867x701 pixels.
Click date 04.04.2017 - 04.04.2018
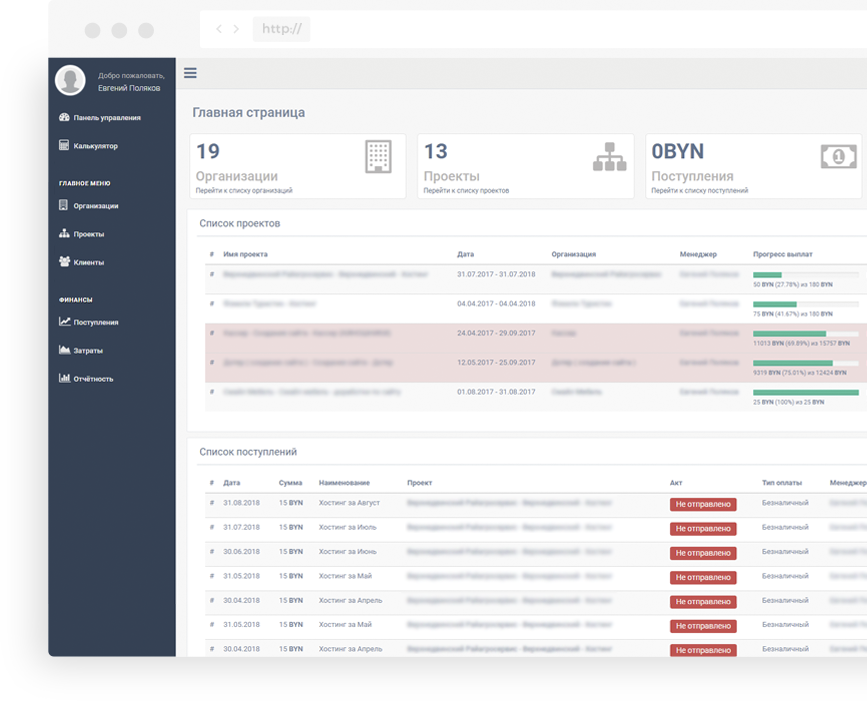[496, 304]
